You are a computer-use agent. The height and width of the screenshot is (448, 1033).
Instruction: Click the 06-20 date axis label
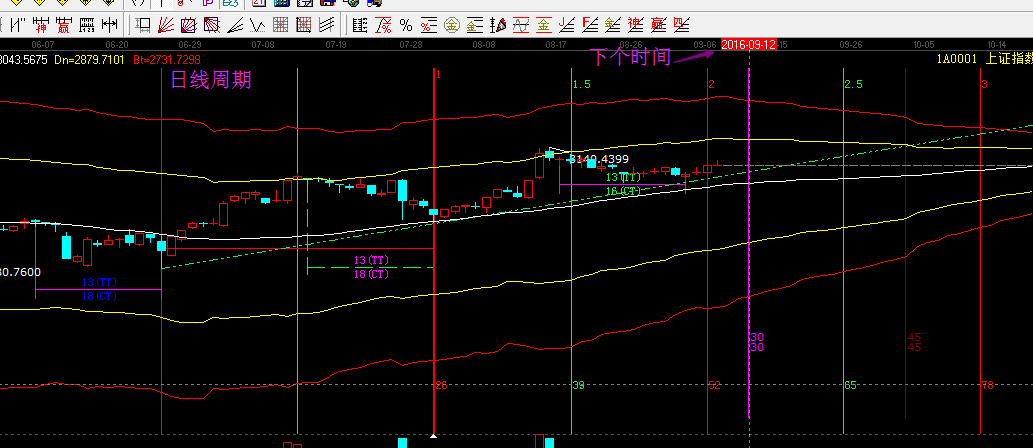point(116,45)
